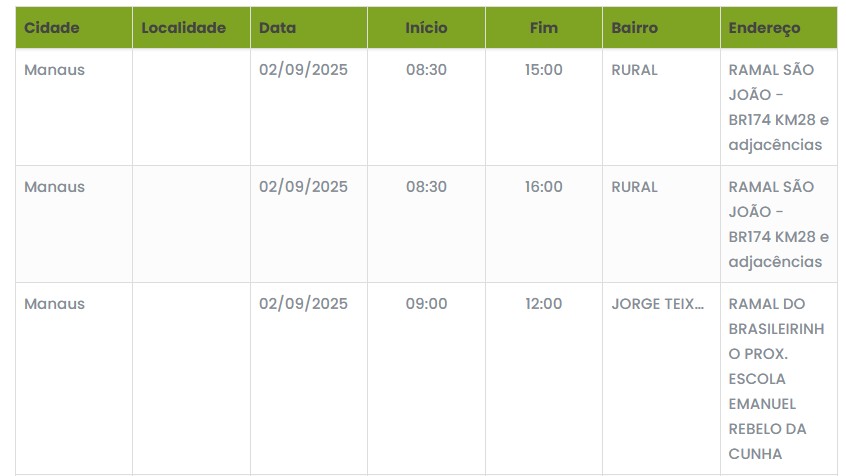This screenshot has width=846, height=476.
Task: Click RURAL in the row ending 16:00
Action: [x=635, y=187]
